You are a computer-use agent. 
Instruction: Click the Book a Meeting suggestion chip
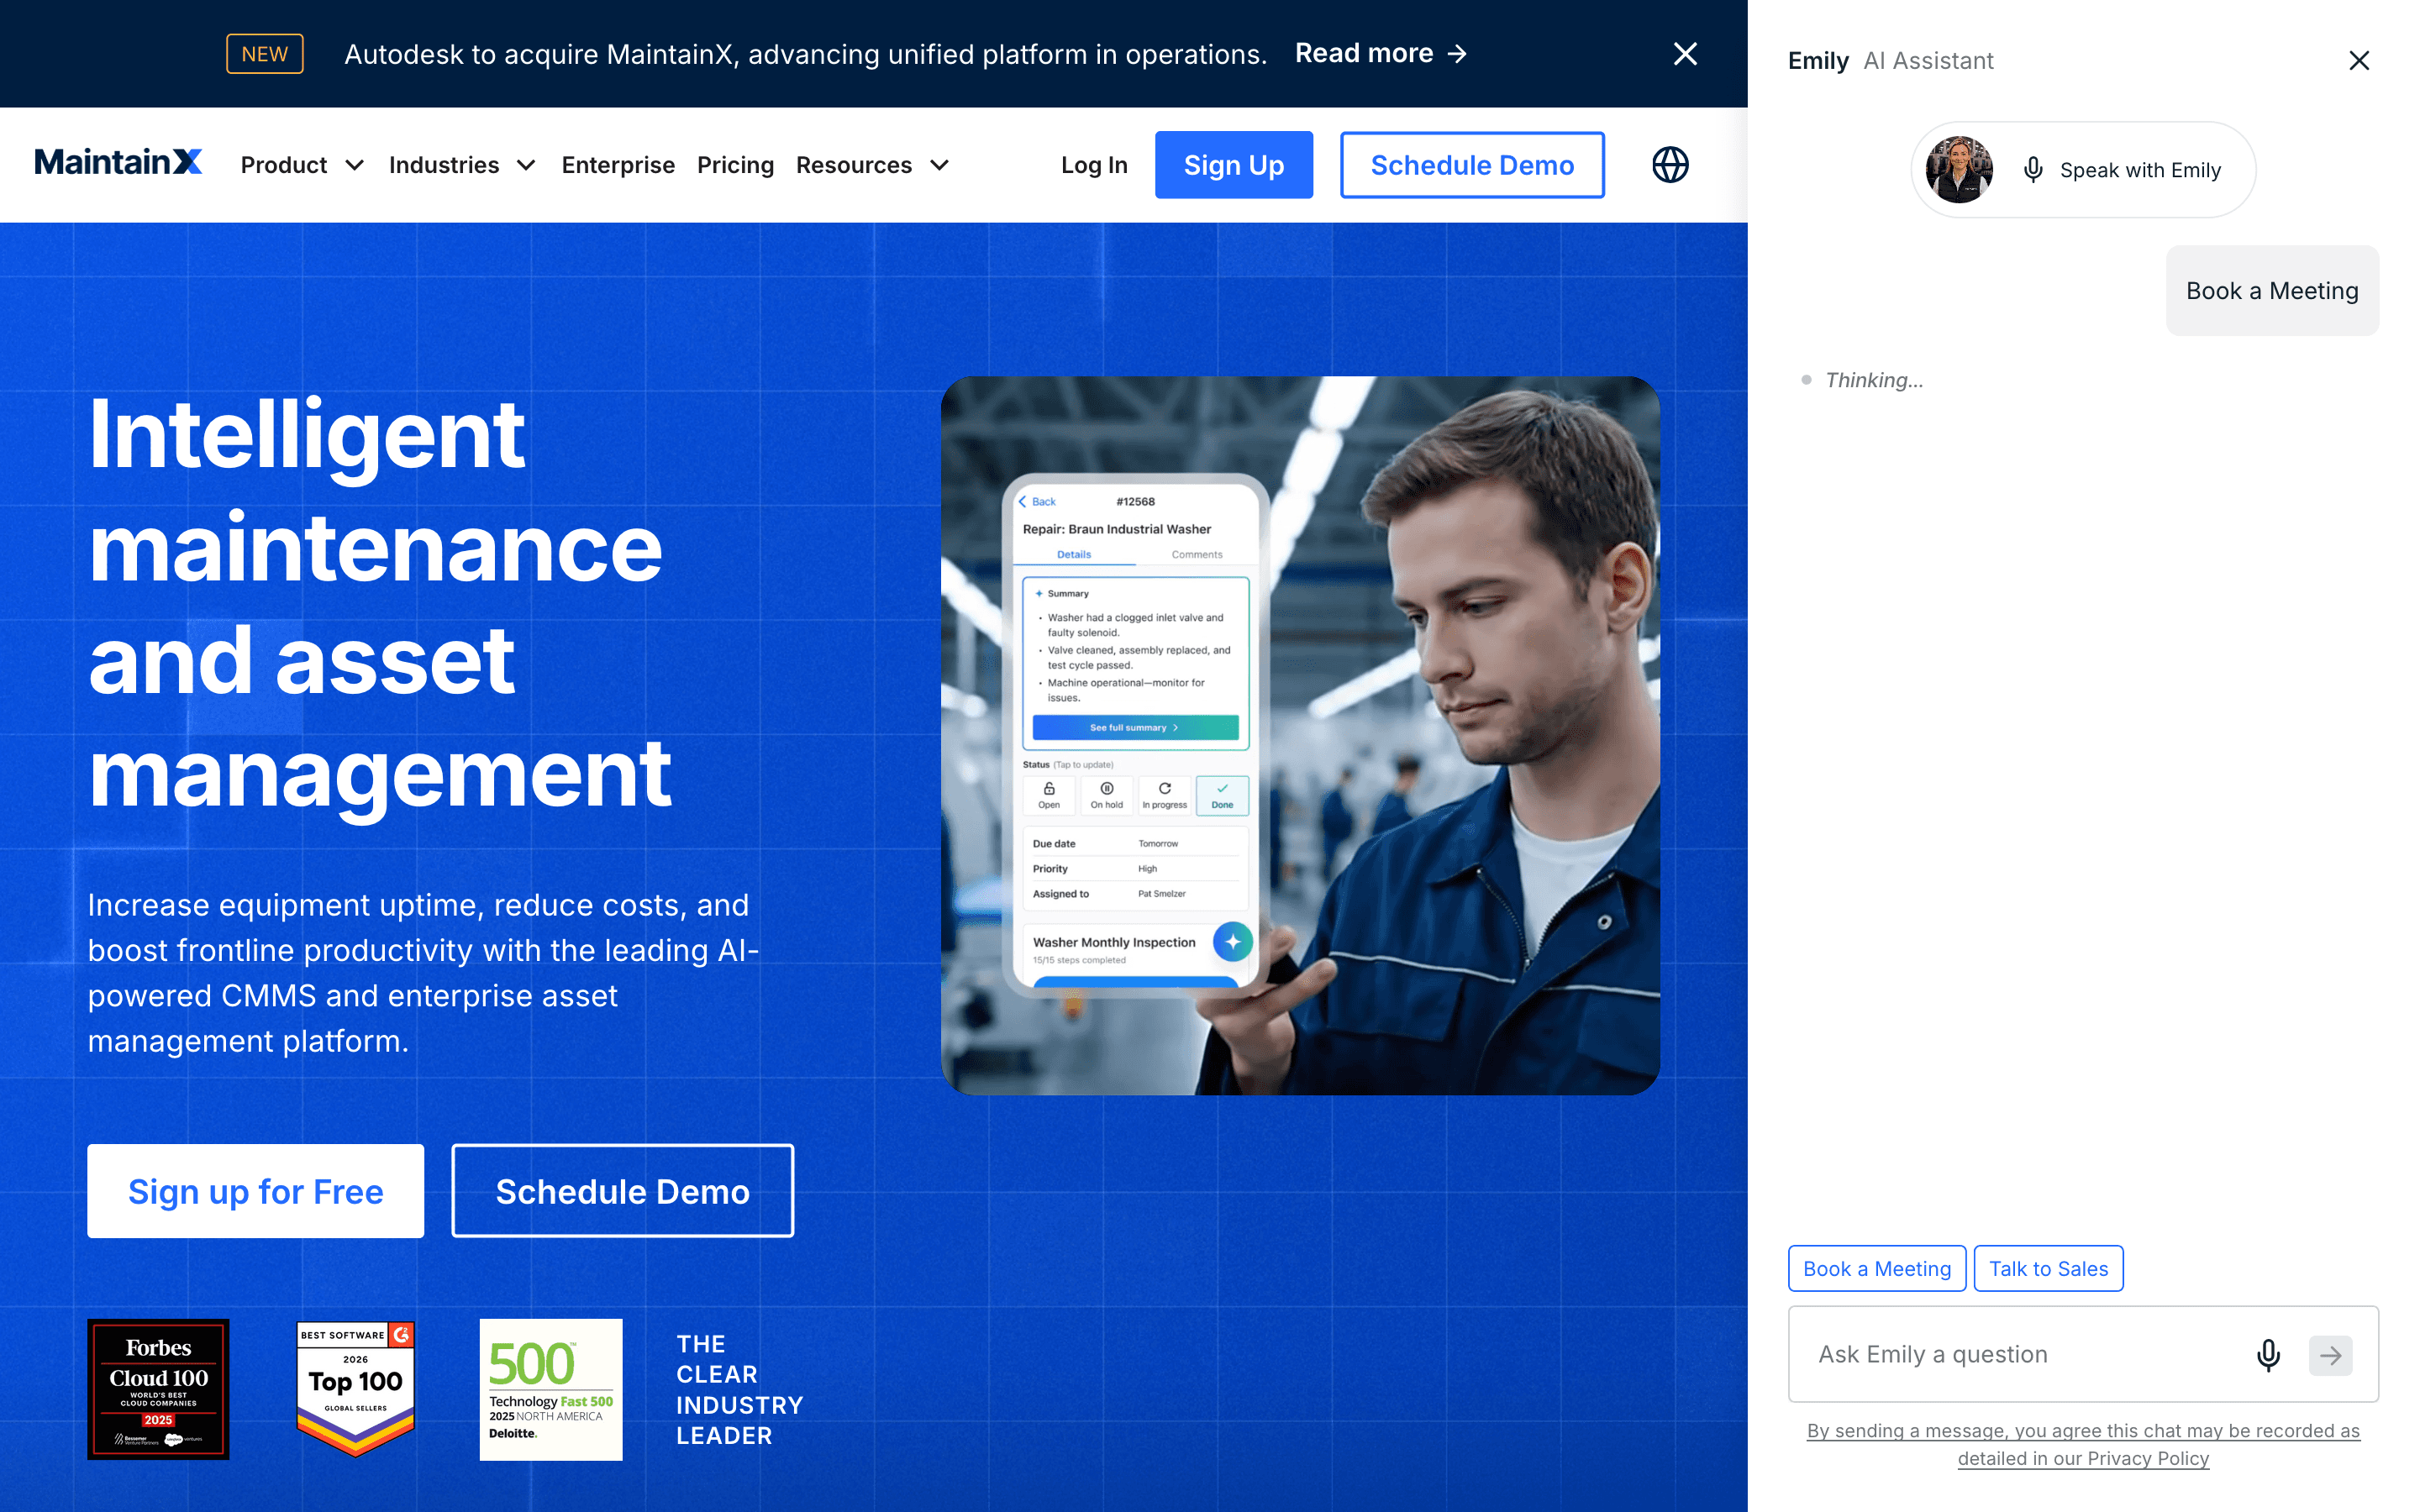[1876, 1268]
